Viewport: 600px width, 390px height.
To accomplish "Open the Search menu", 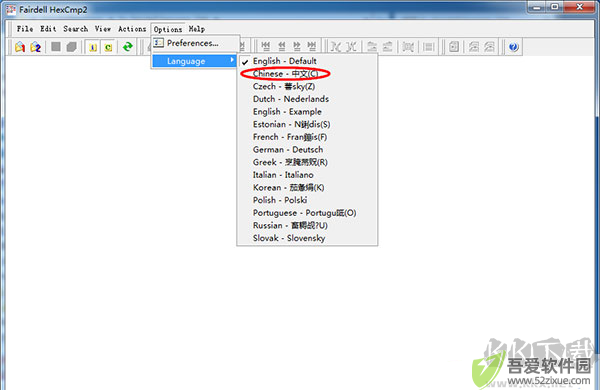I will pyautogui.click(x=75, y=29).
